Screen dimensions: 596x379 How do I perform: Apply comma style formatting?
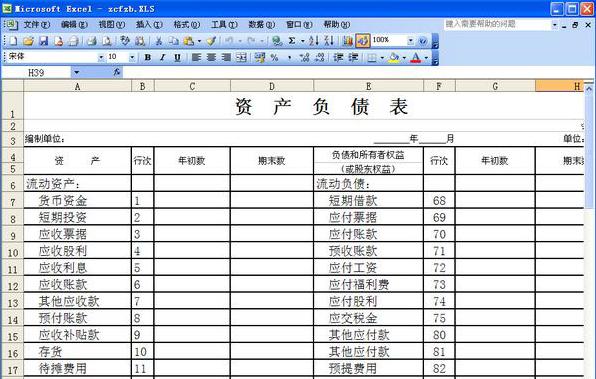[290, 57]
